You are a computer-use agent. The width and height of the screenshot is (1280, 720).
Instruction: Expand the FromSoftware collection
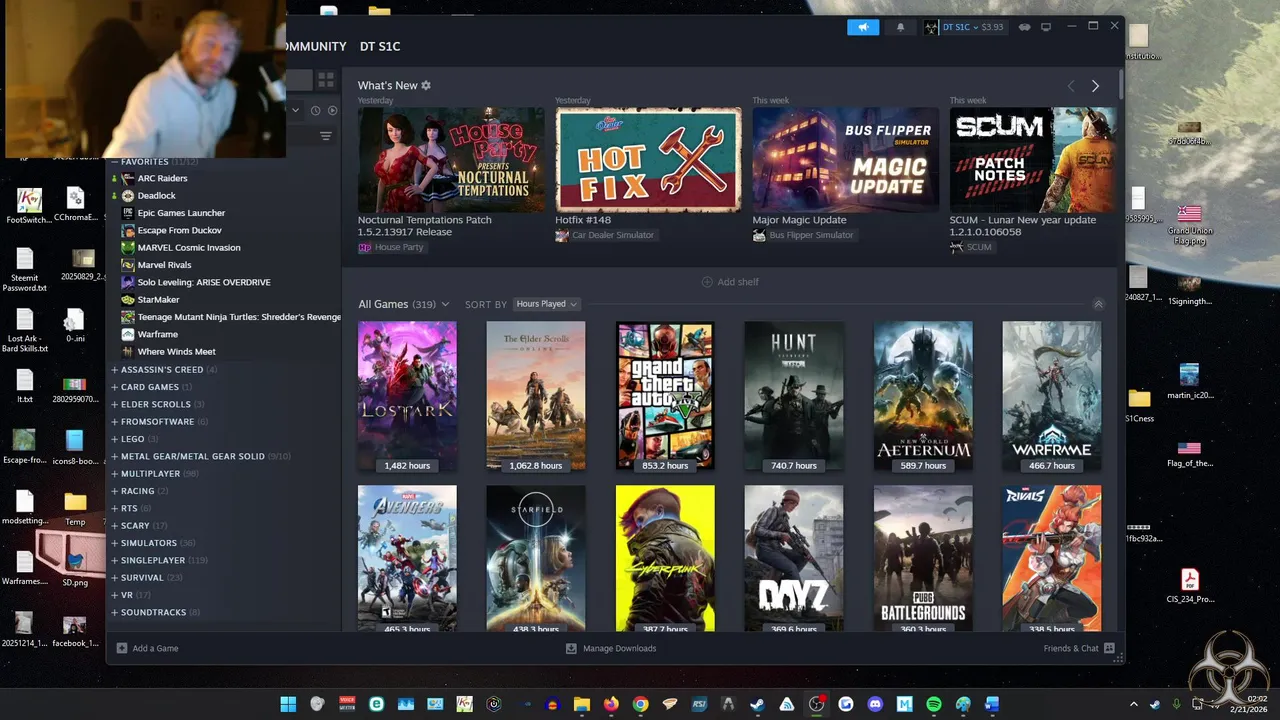[115, 422]
